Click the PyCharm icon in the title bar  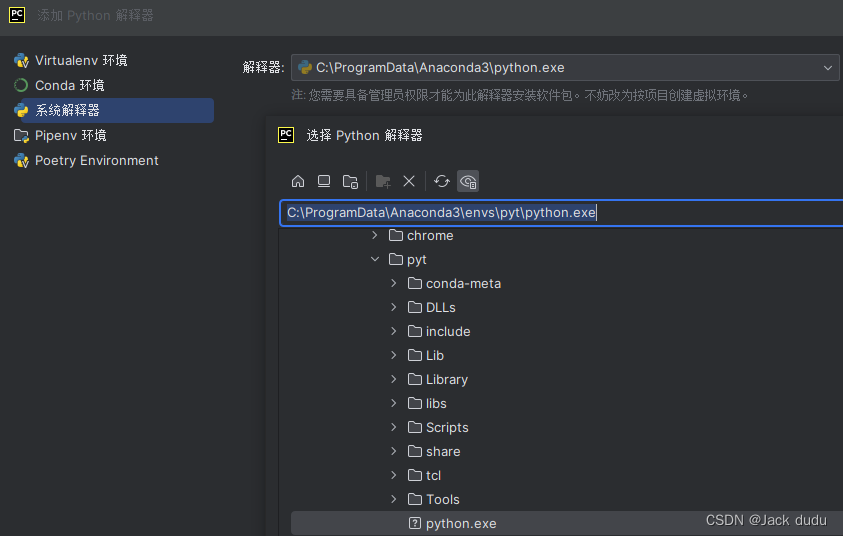[x=17, y=15]
